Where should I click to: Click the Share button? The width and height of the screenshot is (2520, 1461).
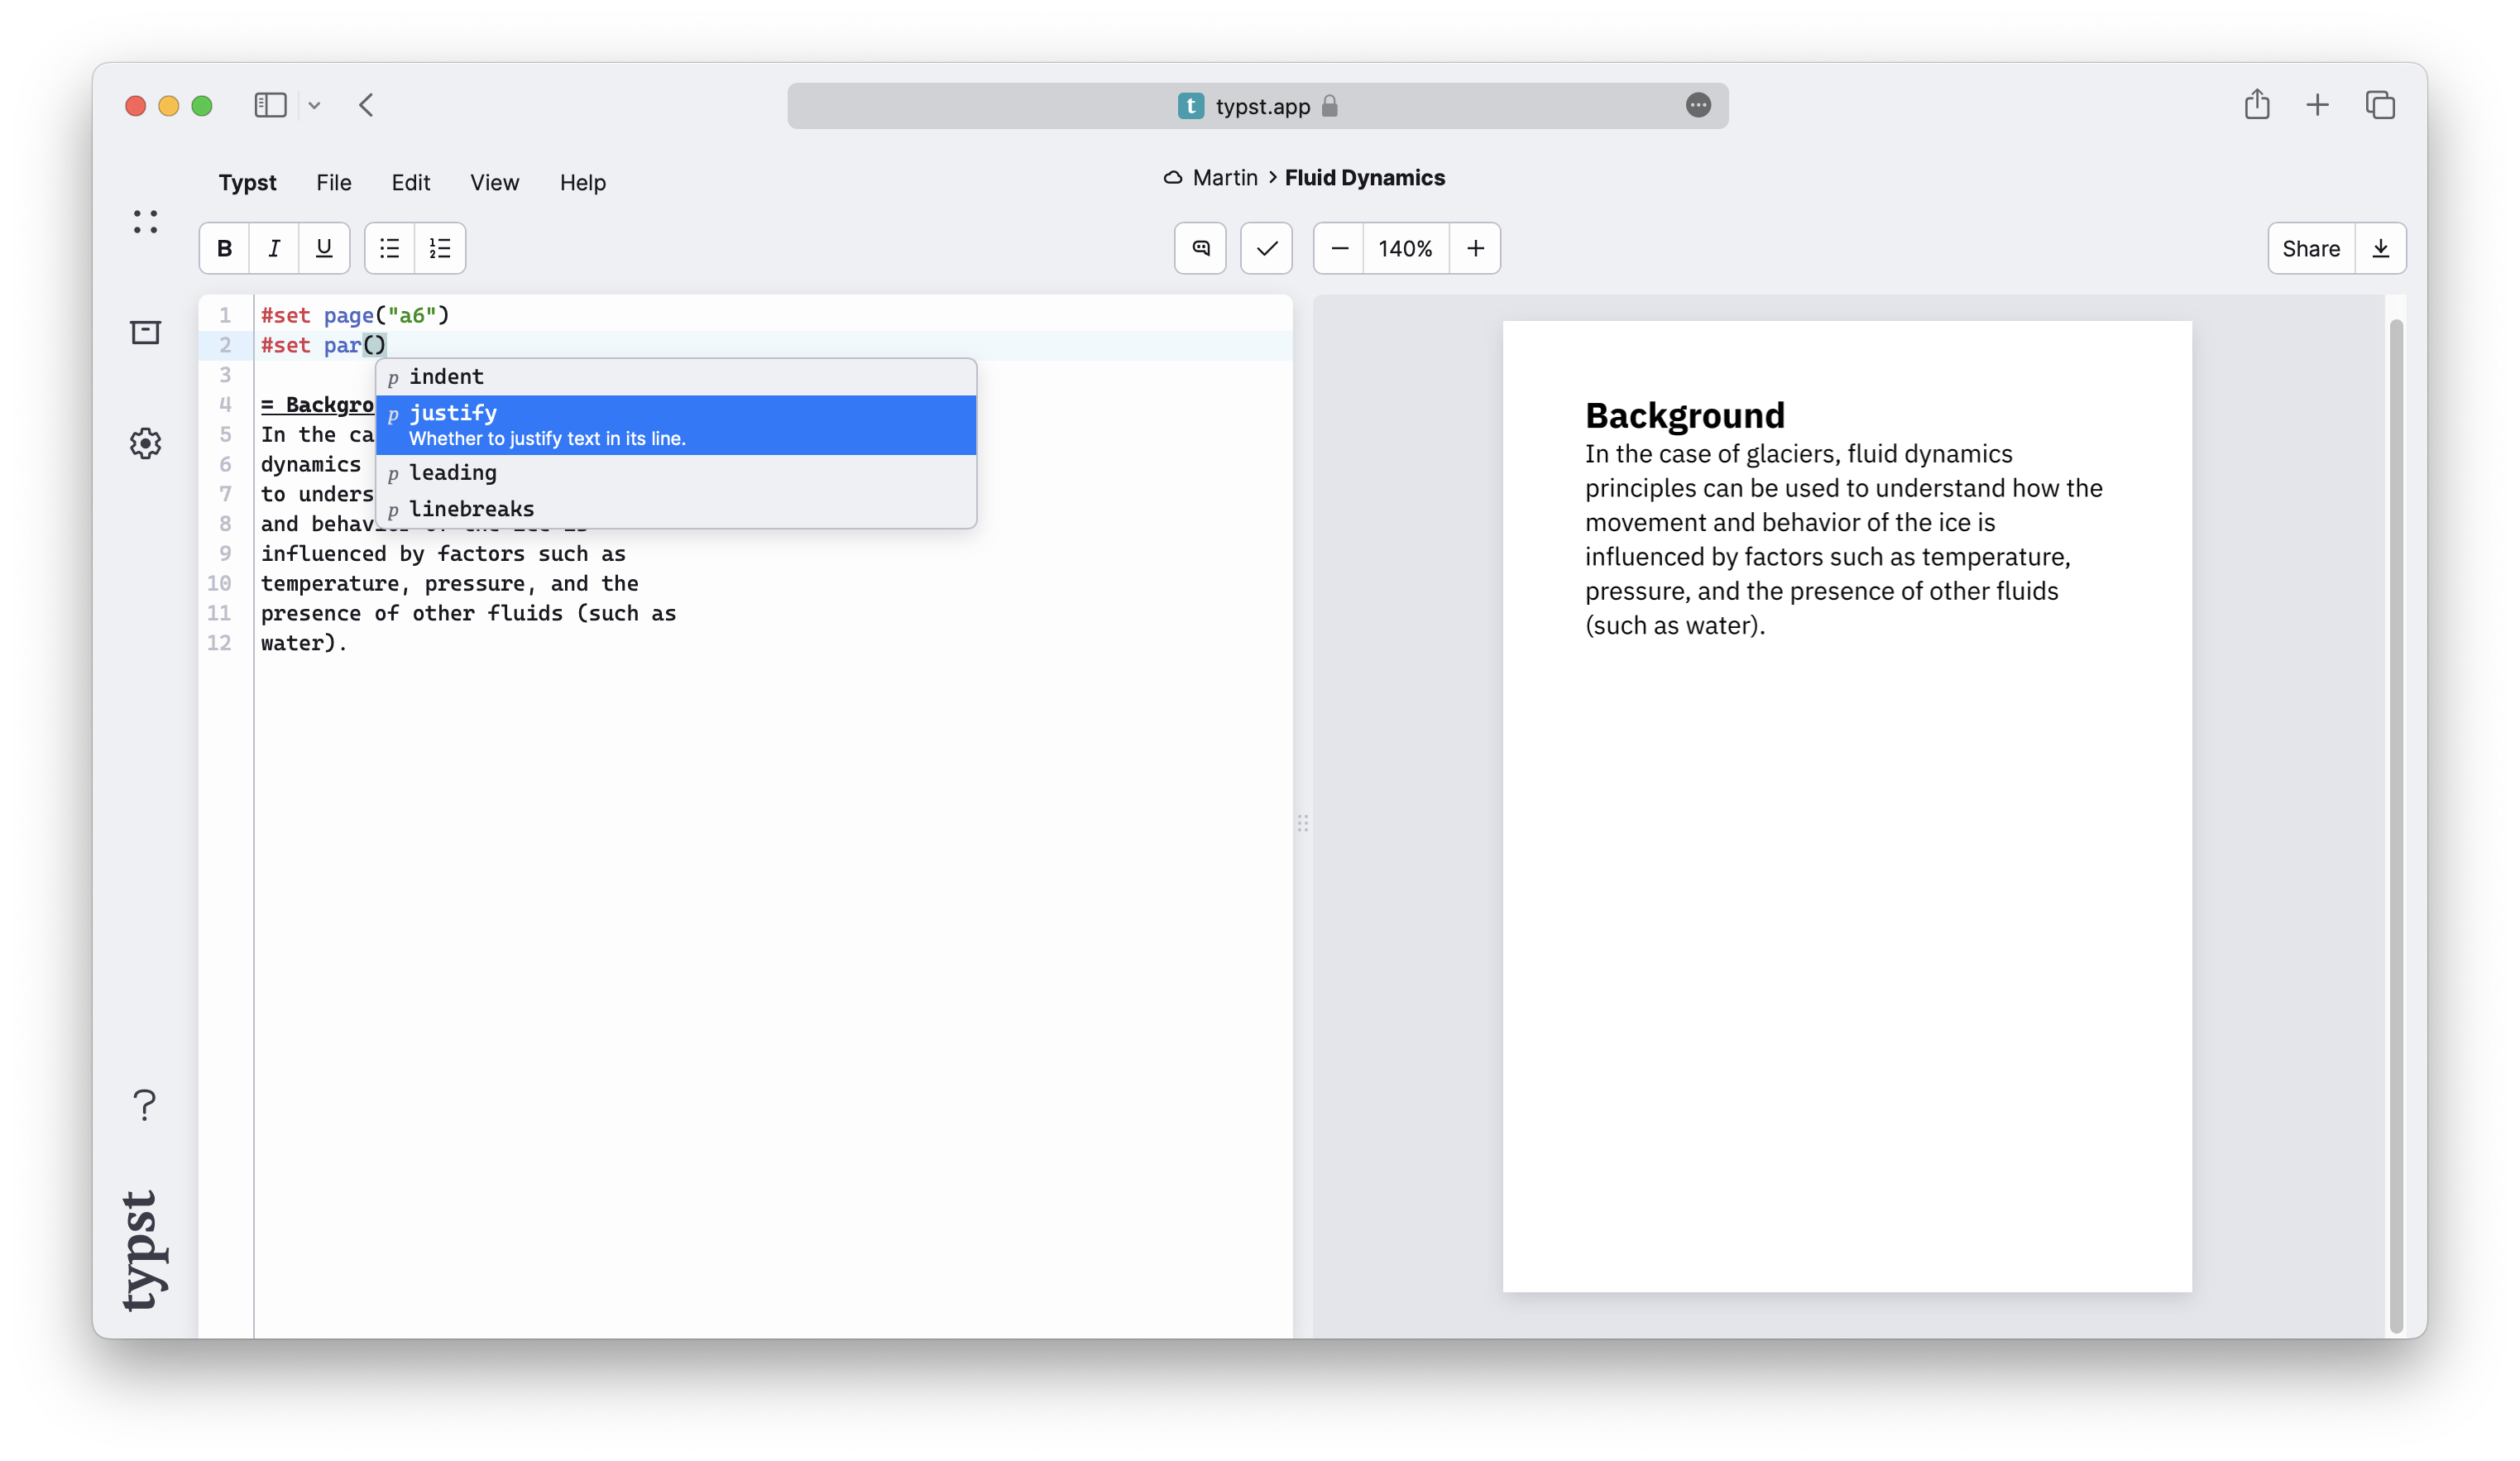pos(2310,248)
